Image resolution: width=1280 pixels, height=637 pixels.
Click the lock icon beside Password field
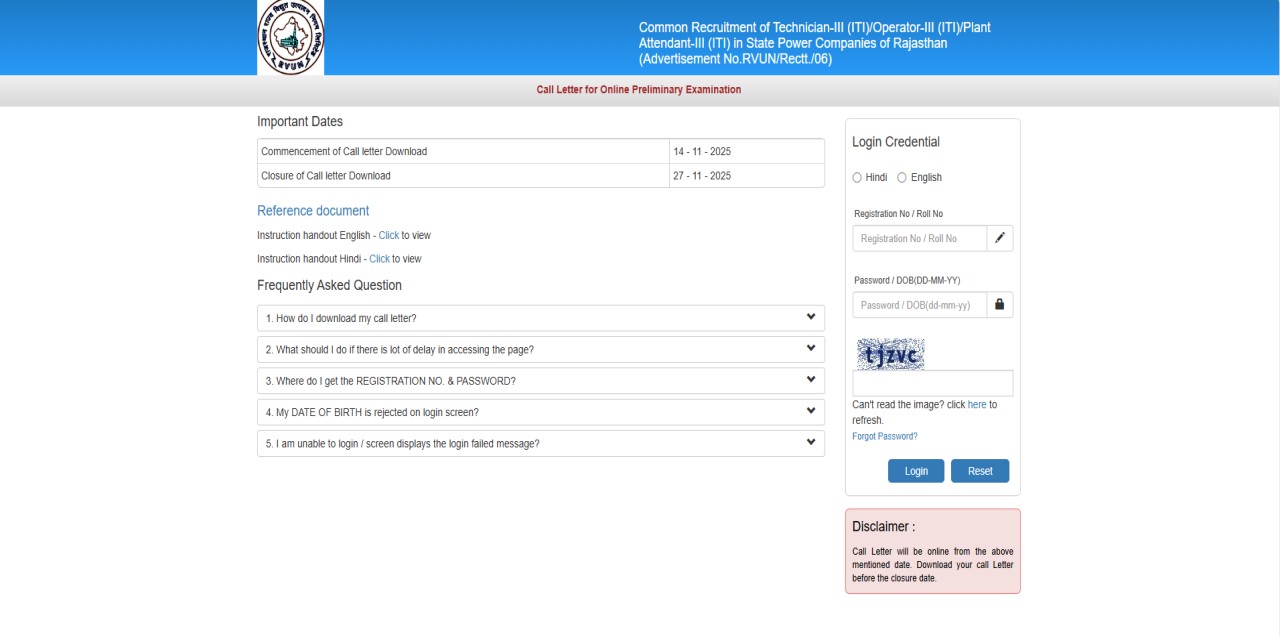(x=999, y=304)
